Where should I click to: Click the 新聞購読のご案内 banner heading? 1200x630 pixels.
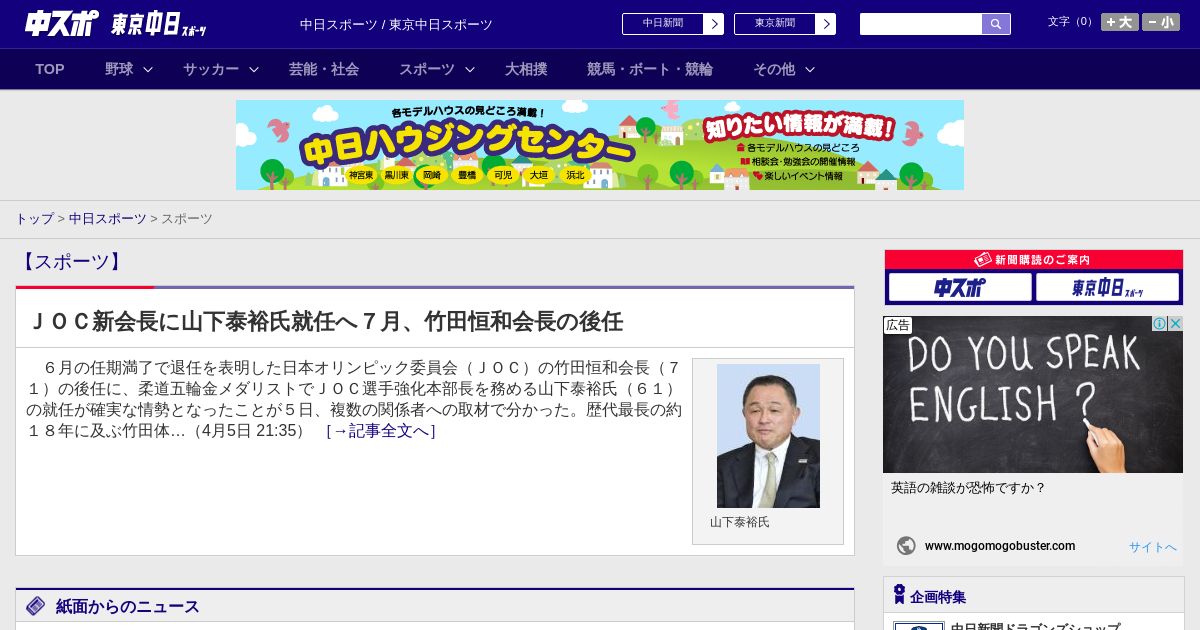coord(1034,259)
